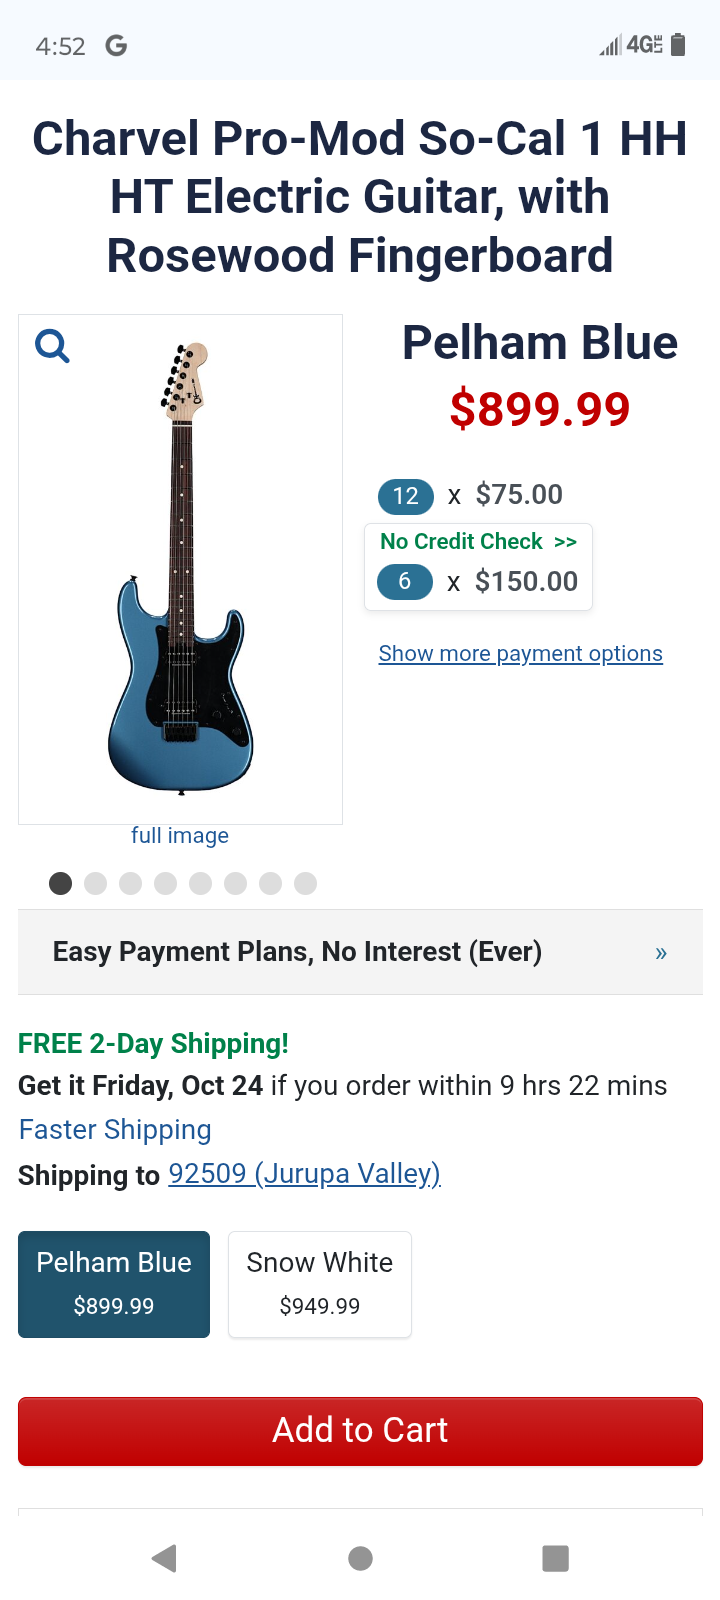Screen dimensions: 720x1600
Task: Go to the second image carousel dot
Action: click(x=96, y=883)
